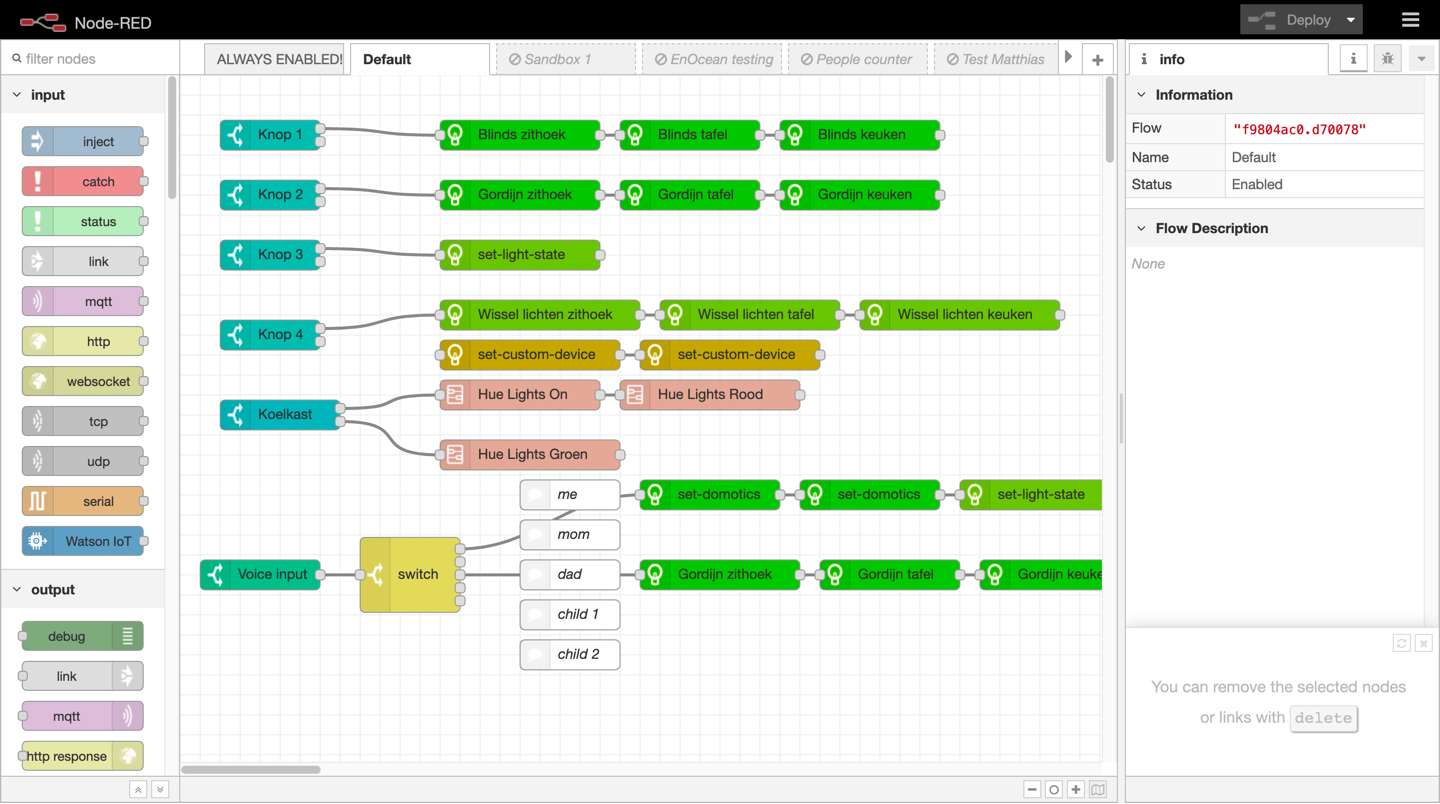Add a new flow tab with plus
Image resolution: width=1440 pixels, height=804 pixels.
pos(1097,60)
